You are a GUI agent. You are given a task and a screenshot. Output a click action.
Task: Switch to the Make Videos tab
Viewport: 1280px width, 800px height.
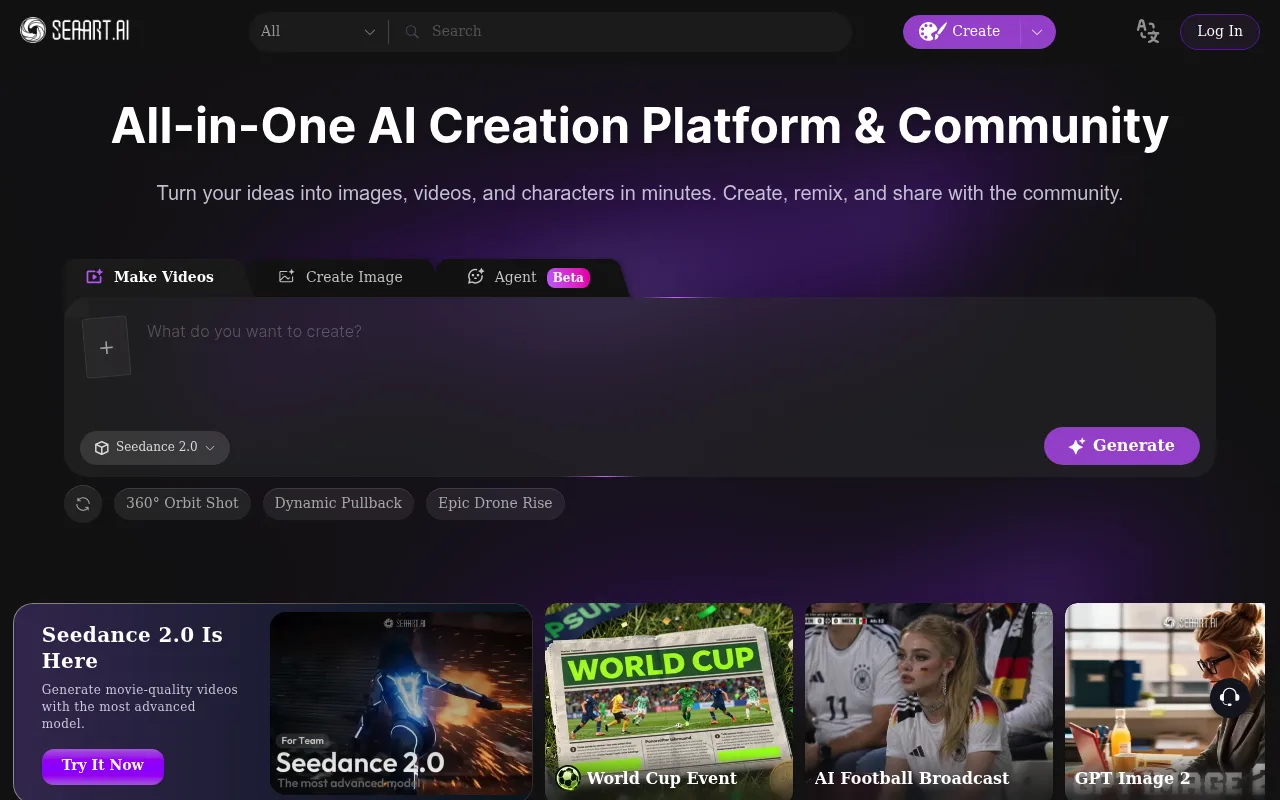[151, 277]
